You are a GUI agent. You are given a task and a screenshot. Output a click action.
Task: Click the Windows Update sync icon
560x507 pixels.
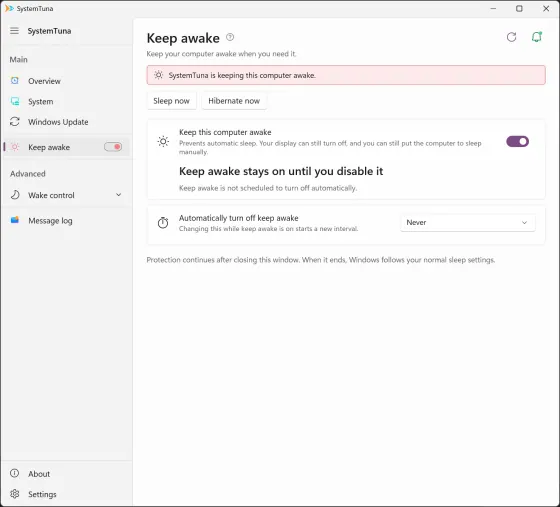pyautogui.click(x=15, y=122)
